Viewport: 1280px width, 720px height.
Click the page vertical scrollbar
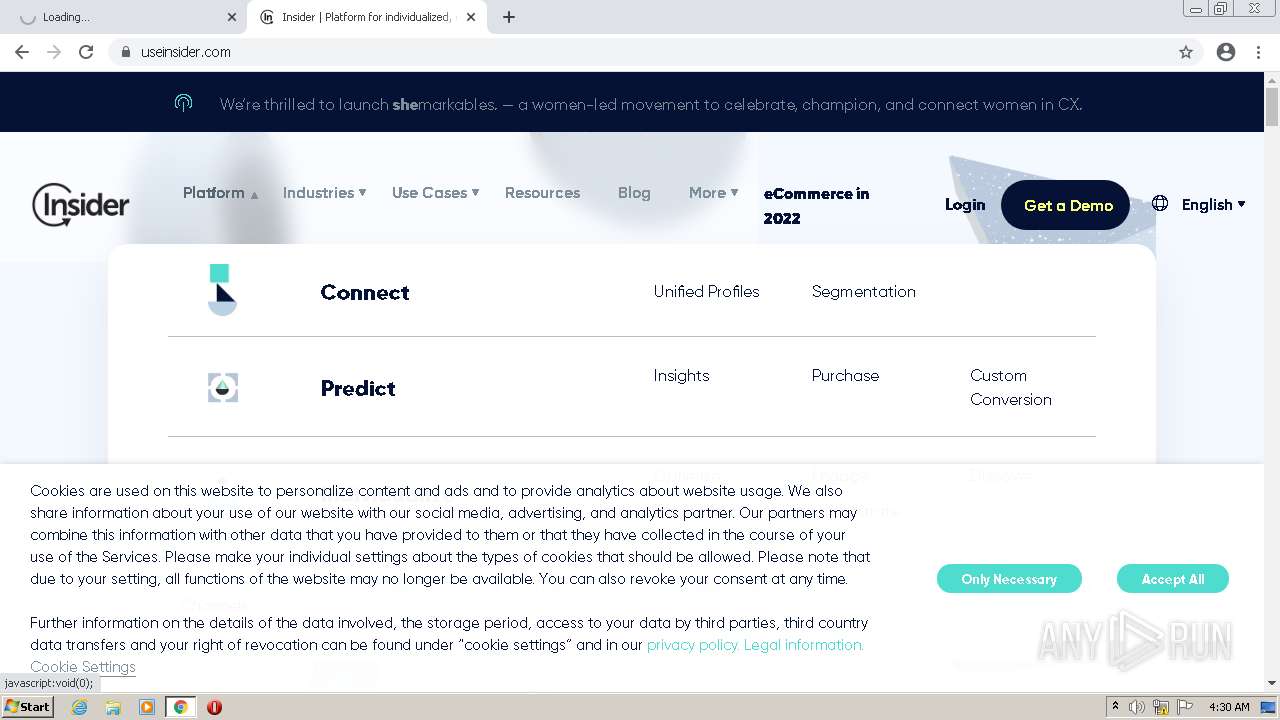[1272, 380]
